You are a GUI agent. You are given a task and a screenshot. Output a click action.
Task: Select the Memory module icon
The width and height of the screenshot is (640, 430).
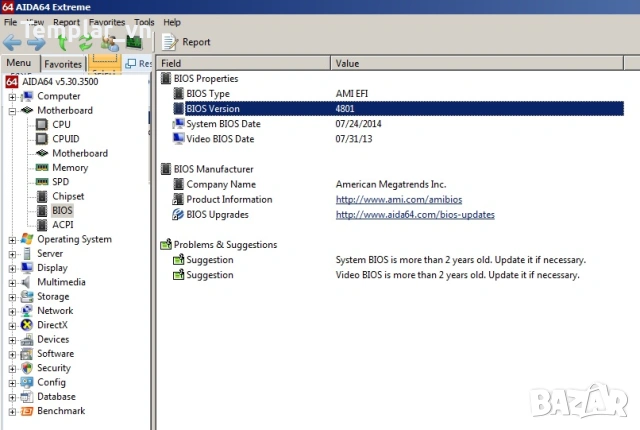coord(42,167)
